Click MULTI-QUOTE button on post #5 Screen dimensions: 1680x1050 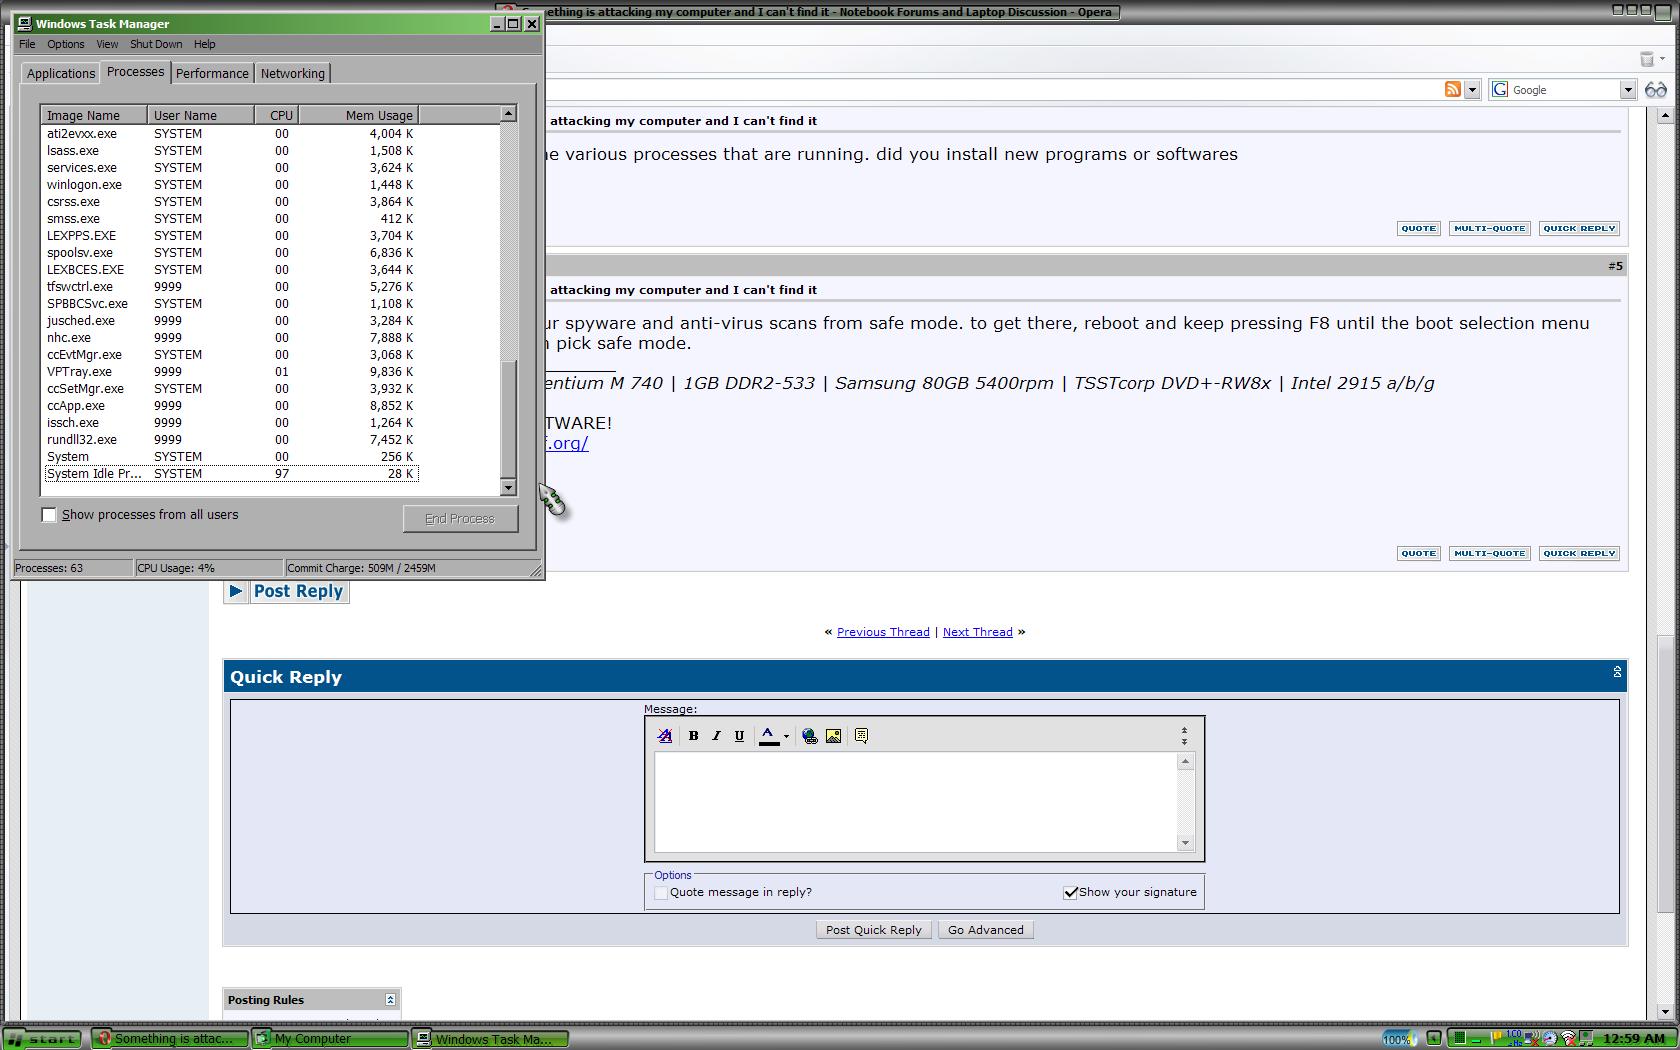click(1489, 553)
